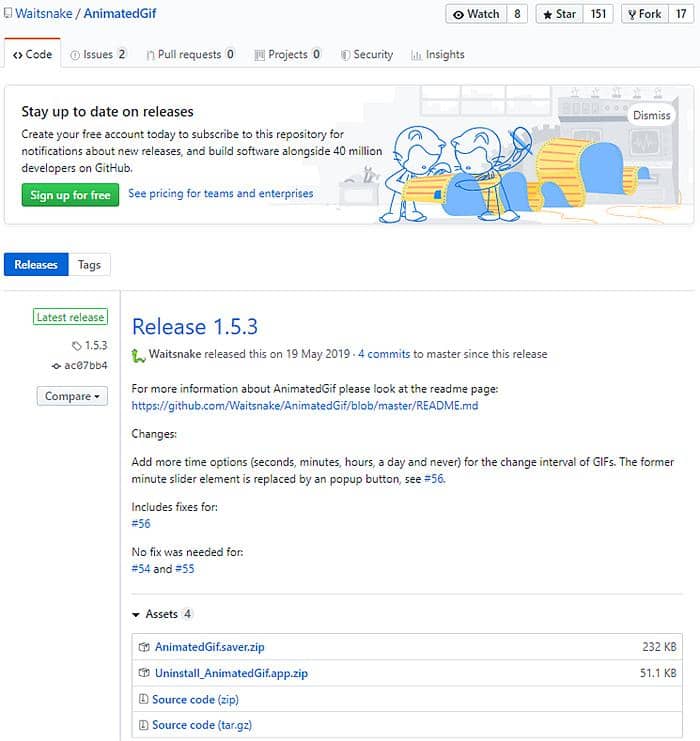
Task: Click the file icon beside Source code (zip)
Action: coord(143,699)
